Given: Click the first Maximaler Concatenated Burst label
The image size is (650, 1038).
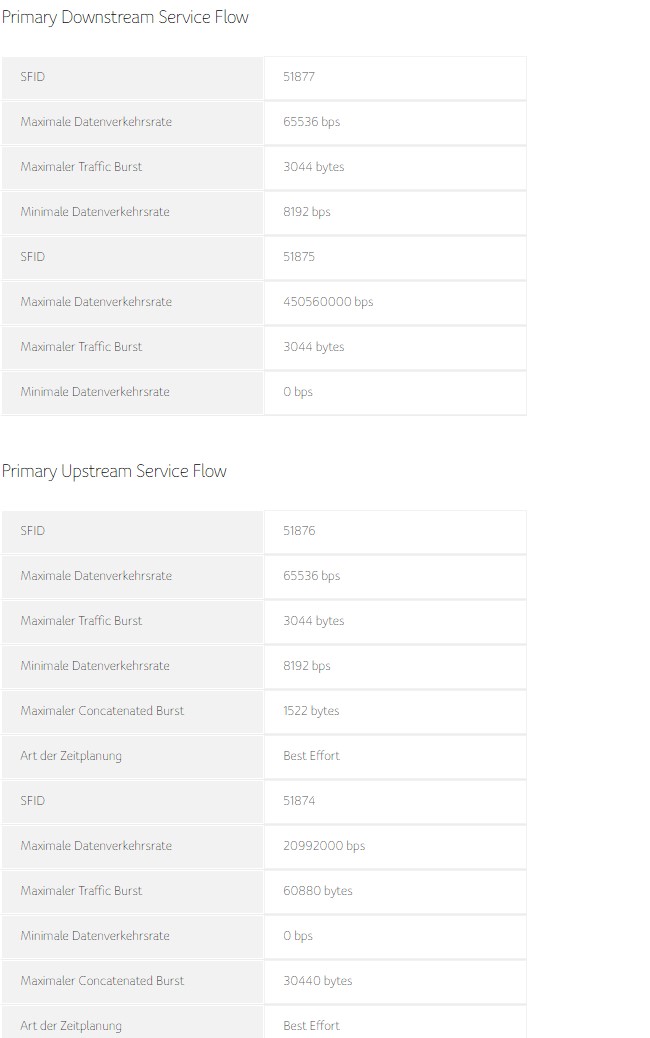Looking at the screenshot, I should [x=103, y=711].
